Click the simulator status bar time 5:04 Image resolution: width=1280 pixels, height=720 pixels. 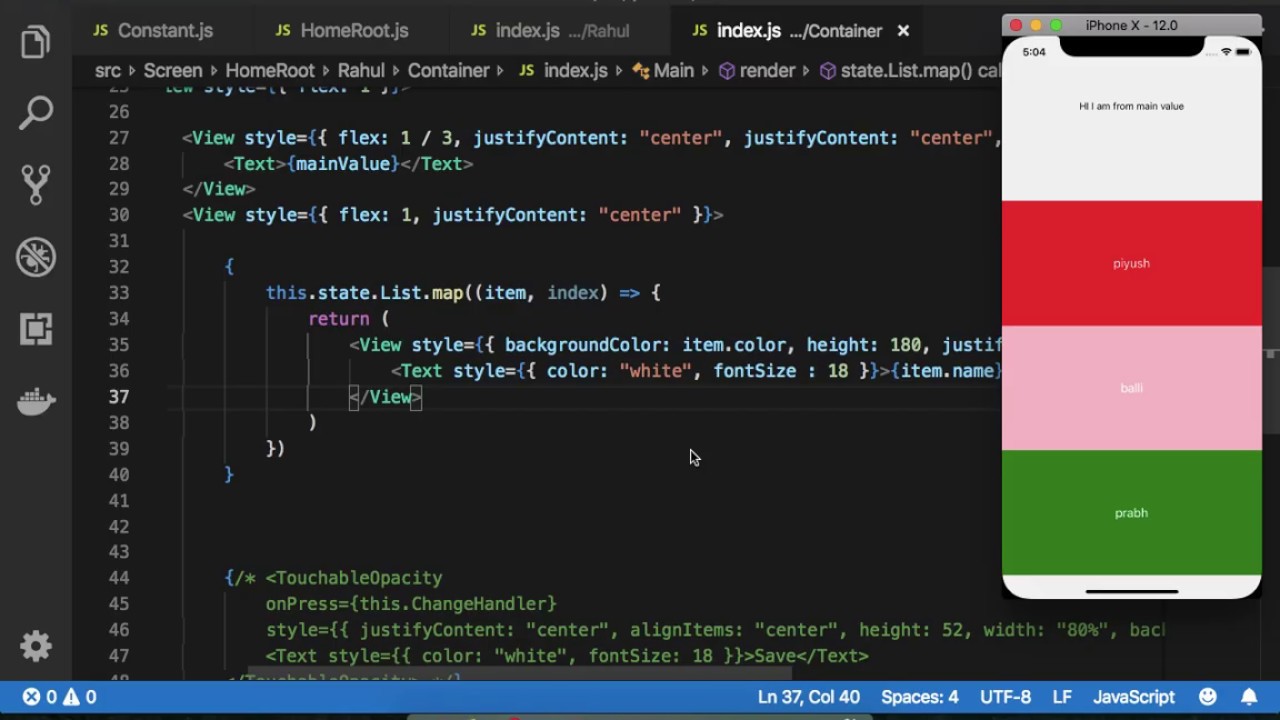[1034, 52]
